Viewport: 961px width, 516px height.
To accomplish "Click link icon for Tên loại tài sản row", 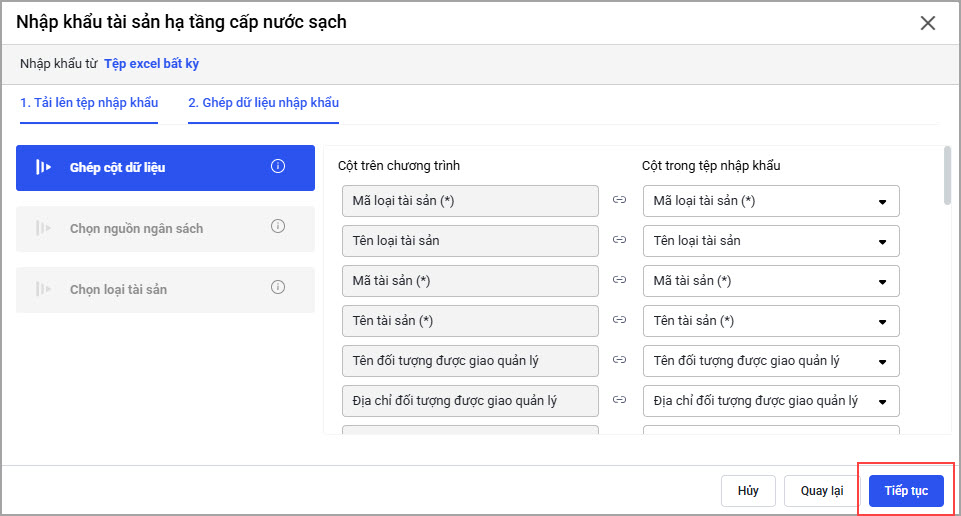I will [620, 241].
